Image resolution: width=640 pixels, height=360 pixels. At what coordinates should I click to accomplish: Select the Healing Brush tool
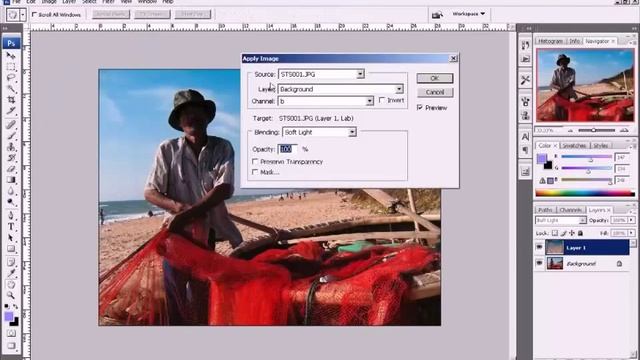(x=11, y=124)
